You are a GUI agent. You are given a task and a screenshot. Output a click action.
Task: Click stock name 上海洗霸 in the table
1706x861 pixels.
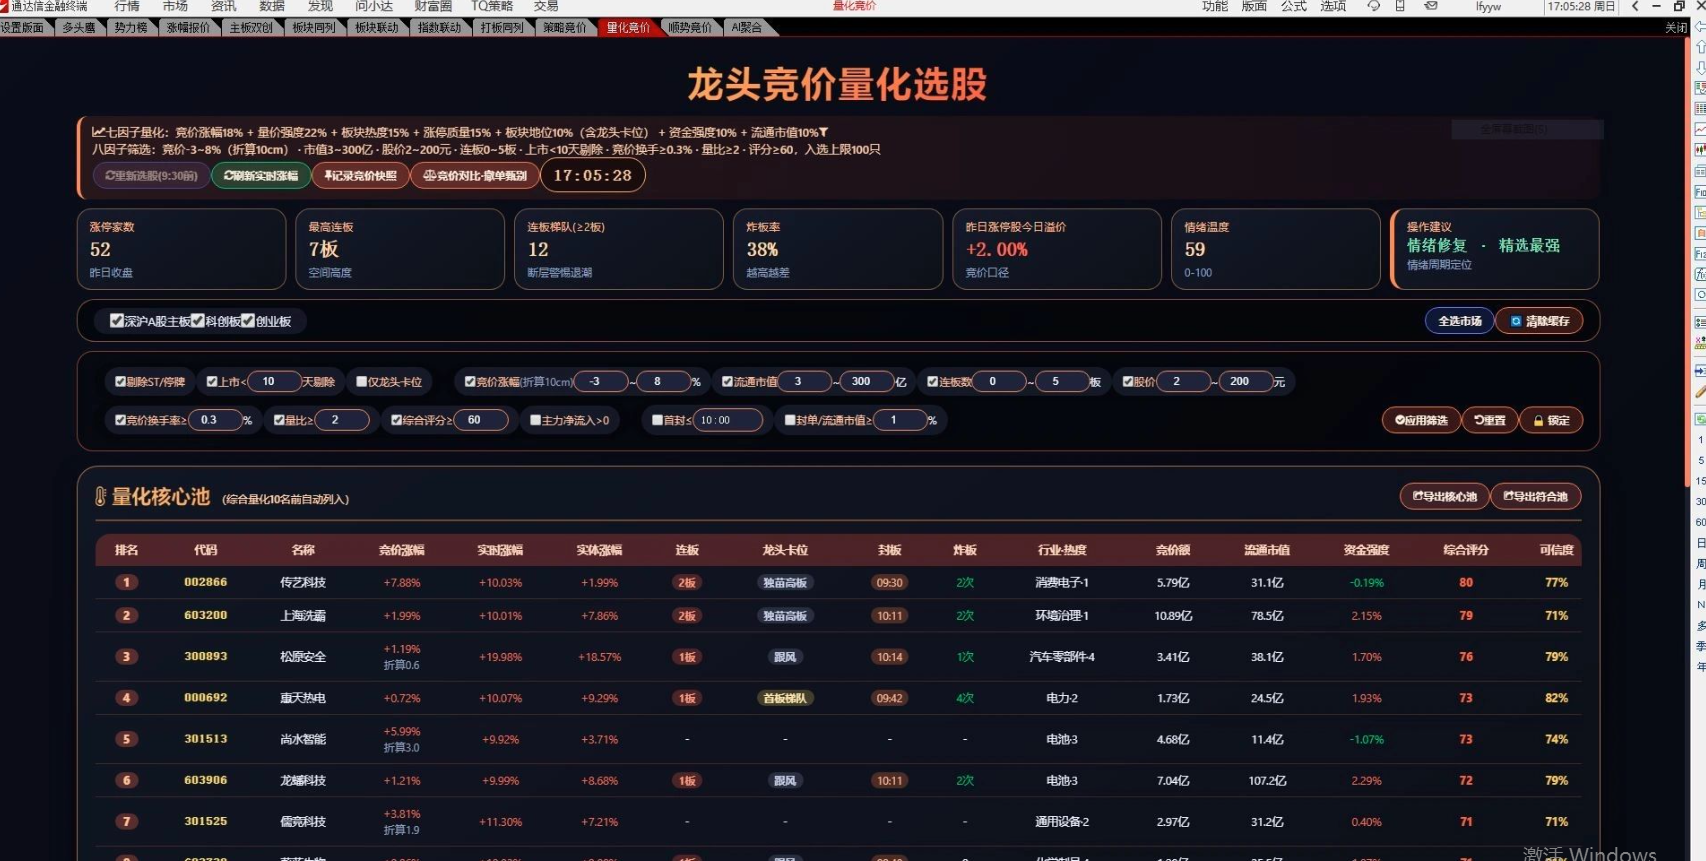303,616
